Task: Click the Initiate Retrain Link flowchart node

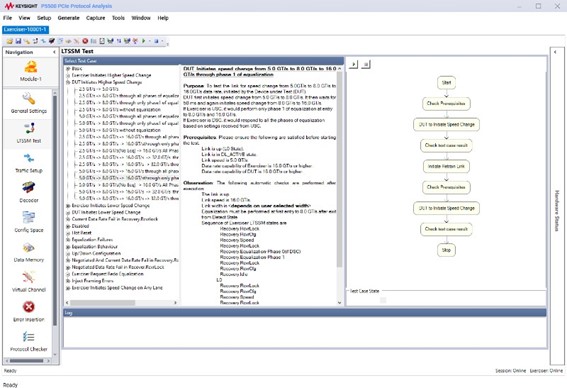Action: click(x=446, y=166)
